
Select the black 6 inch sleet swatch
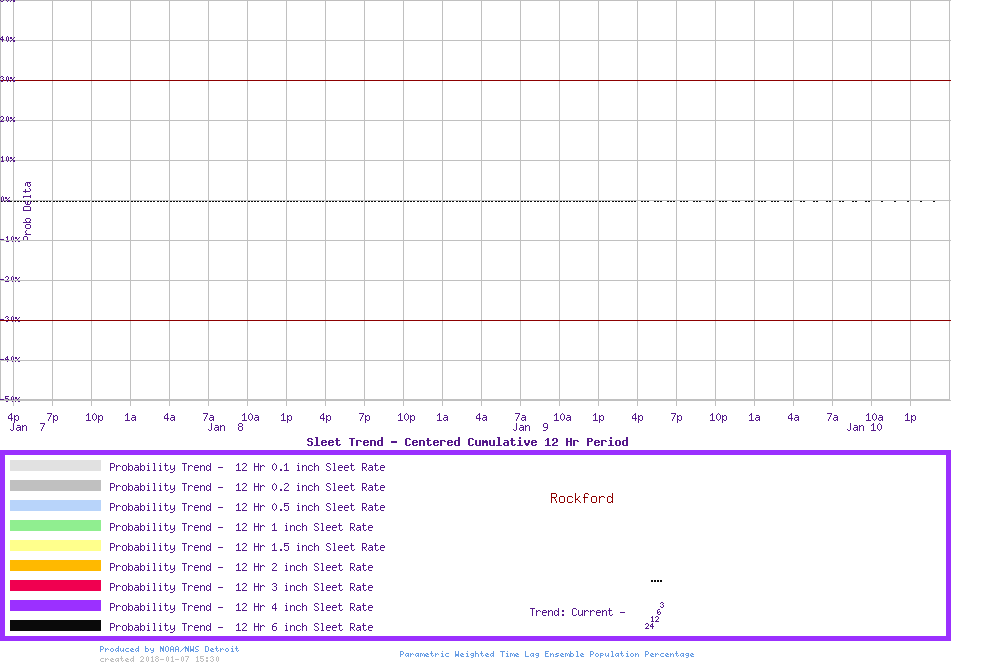tap(55, 626)
